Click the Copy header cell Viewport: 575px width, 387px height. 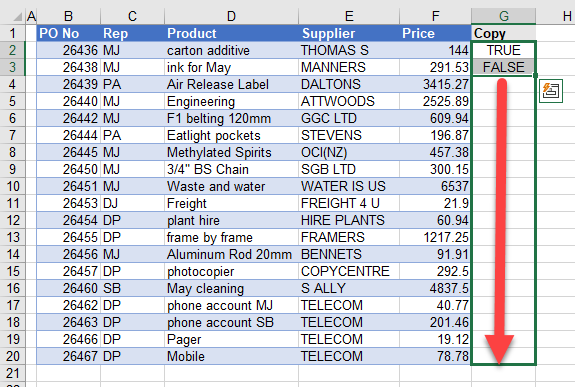[503, 33]
